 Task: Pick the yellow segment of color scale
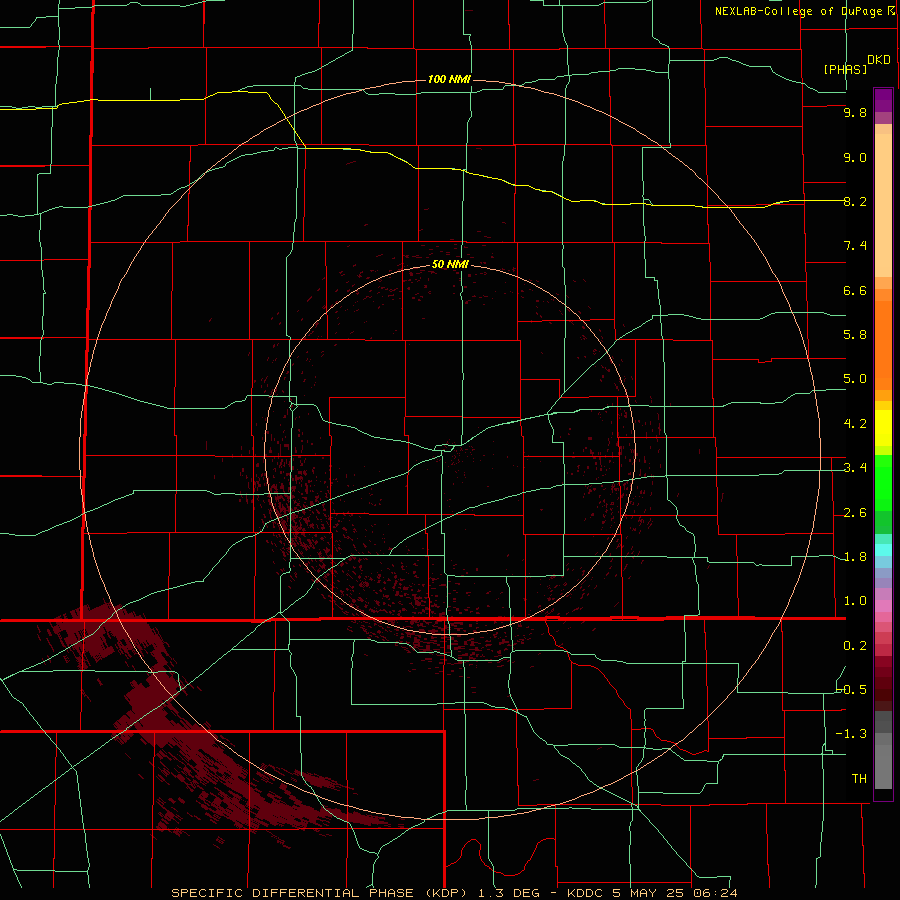(x=883, y=428)
